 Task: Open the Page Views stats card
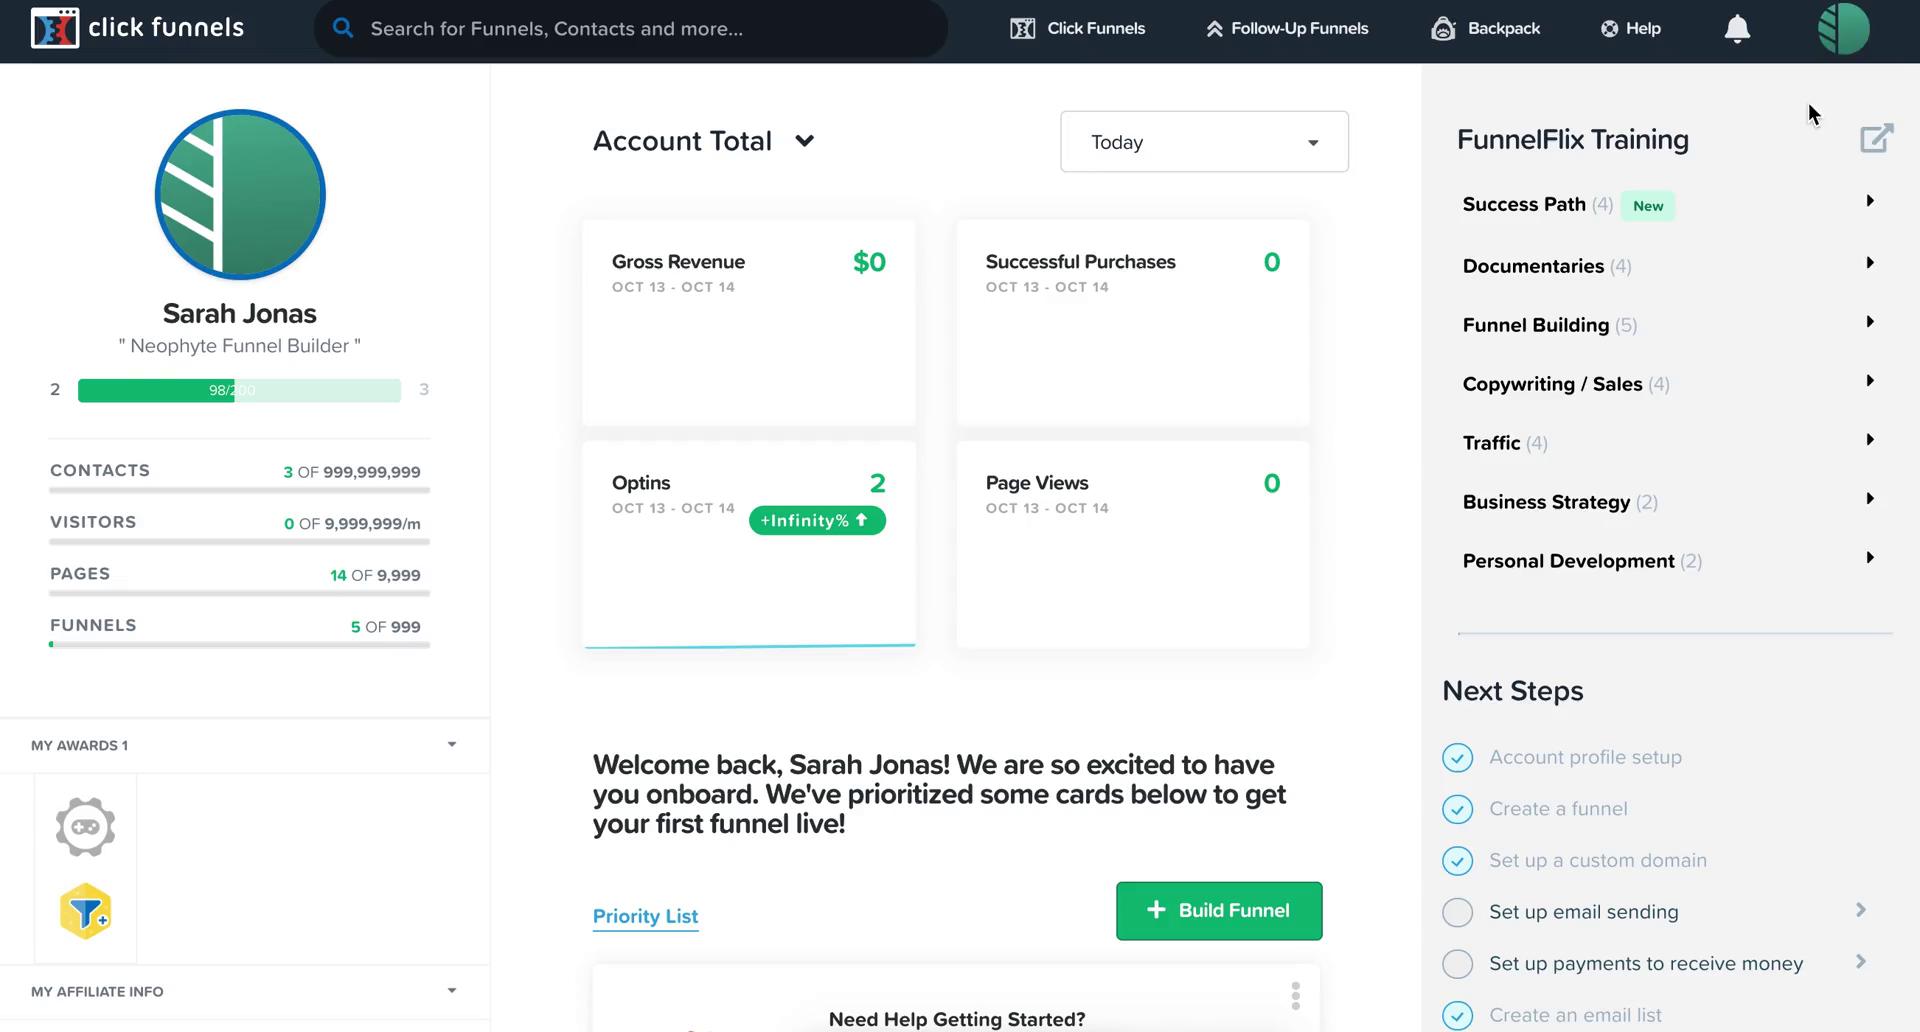1133,545
